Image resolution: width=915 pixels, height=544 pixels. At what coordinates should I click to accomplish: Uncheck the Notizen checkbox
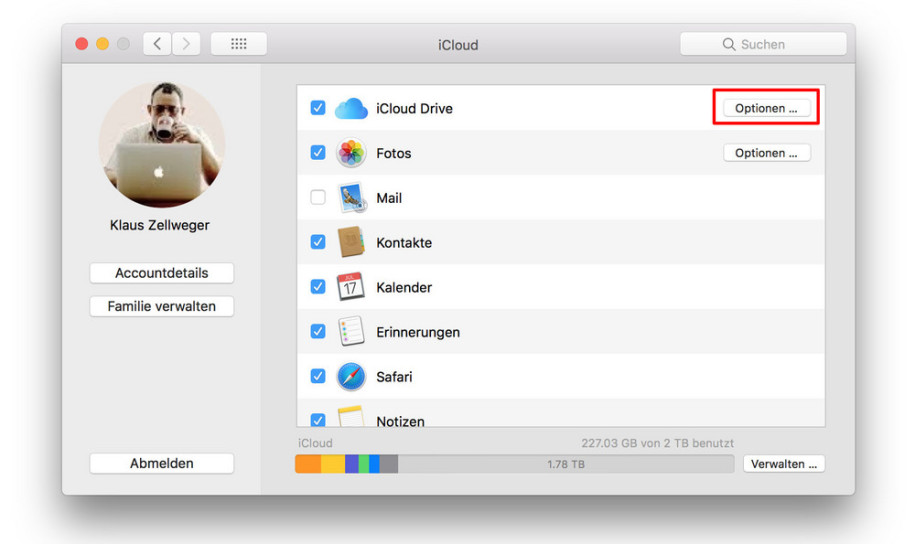coord(318,420)
